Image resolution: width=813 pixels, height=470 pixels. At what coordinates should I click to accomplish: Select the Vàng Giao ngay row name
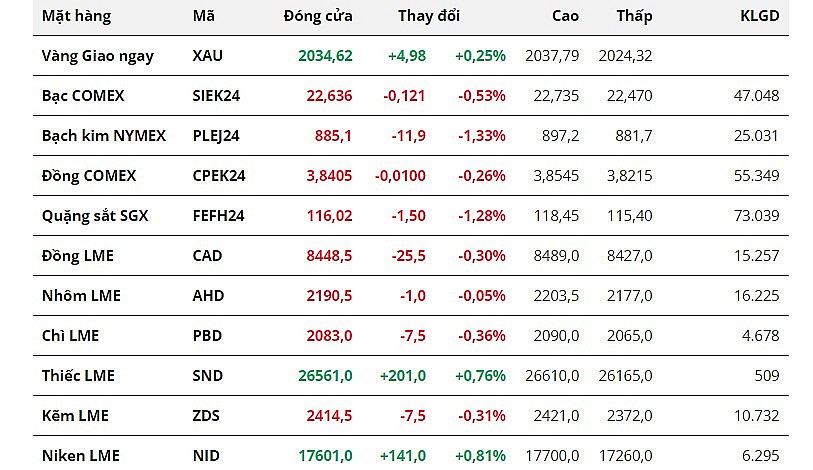(x=98, y=56)
